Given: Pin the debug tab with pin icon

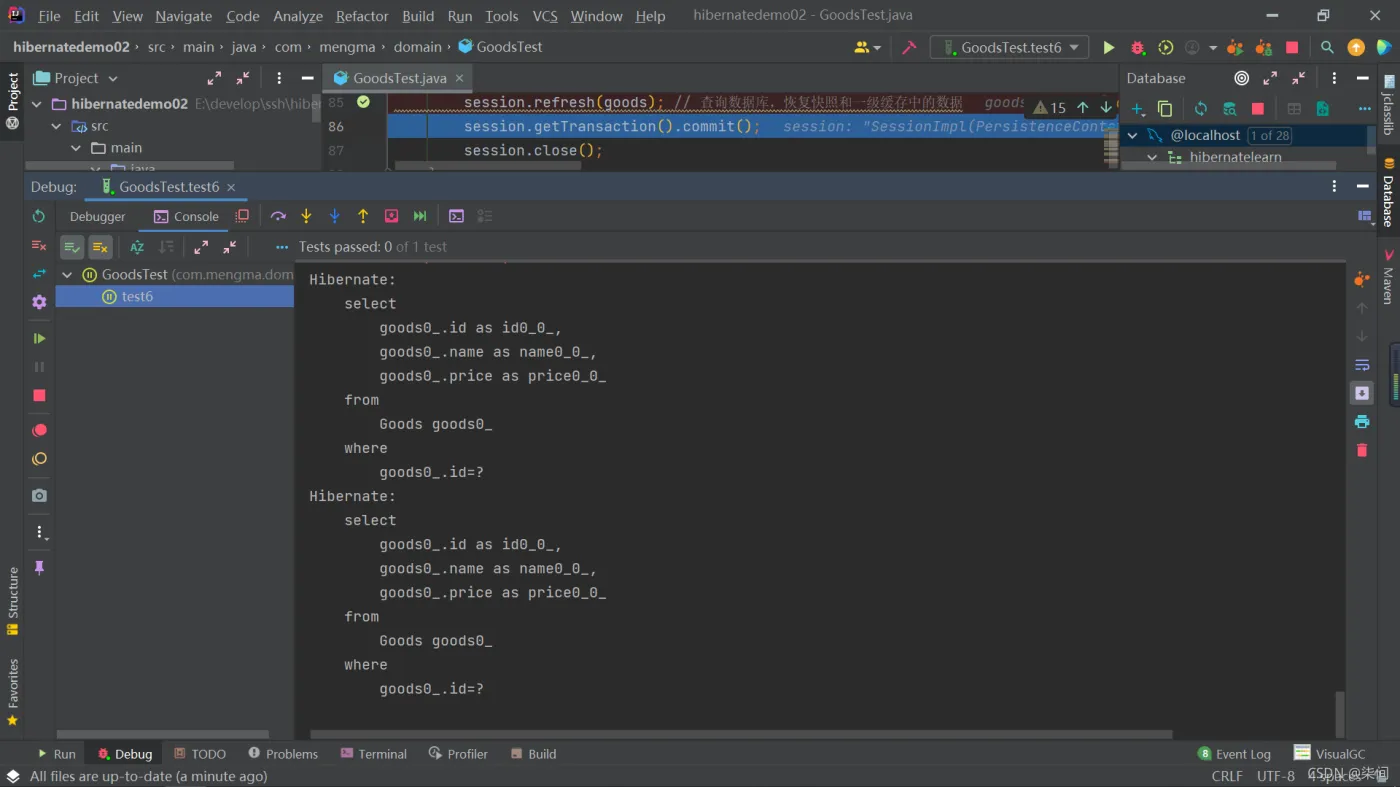Looking at the screenshot, I should (x=39, y=567).
